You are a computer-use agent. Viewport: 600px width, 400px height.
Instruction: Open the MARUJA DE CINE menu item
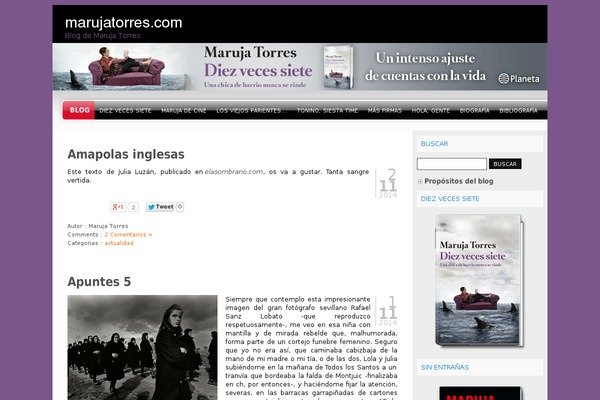pyautogui.click(x=184, y=111)
